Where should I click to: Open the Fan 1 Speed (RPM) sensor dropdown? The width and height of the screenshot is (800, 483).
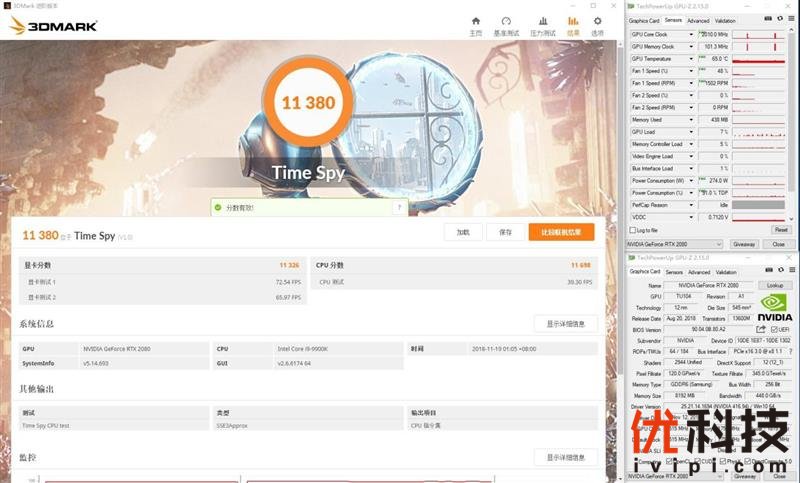[691, 83]
